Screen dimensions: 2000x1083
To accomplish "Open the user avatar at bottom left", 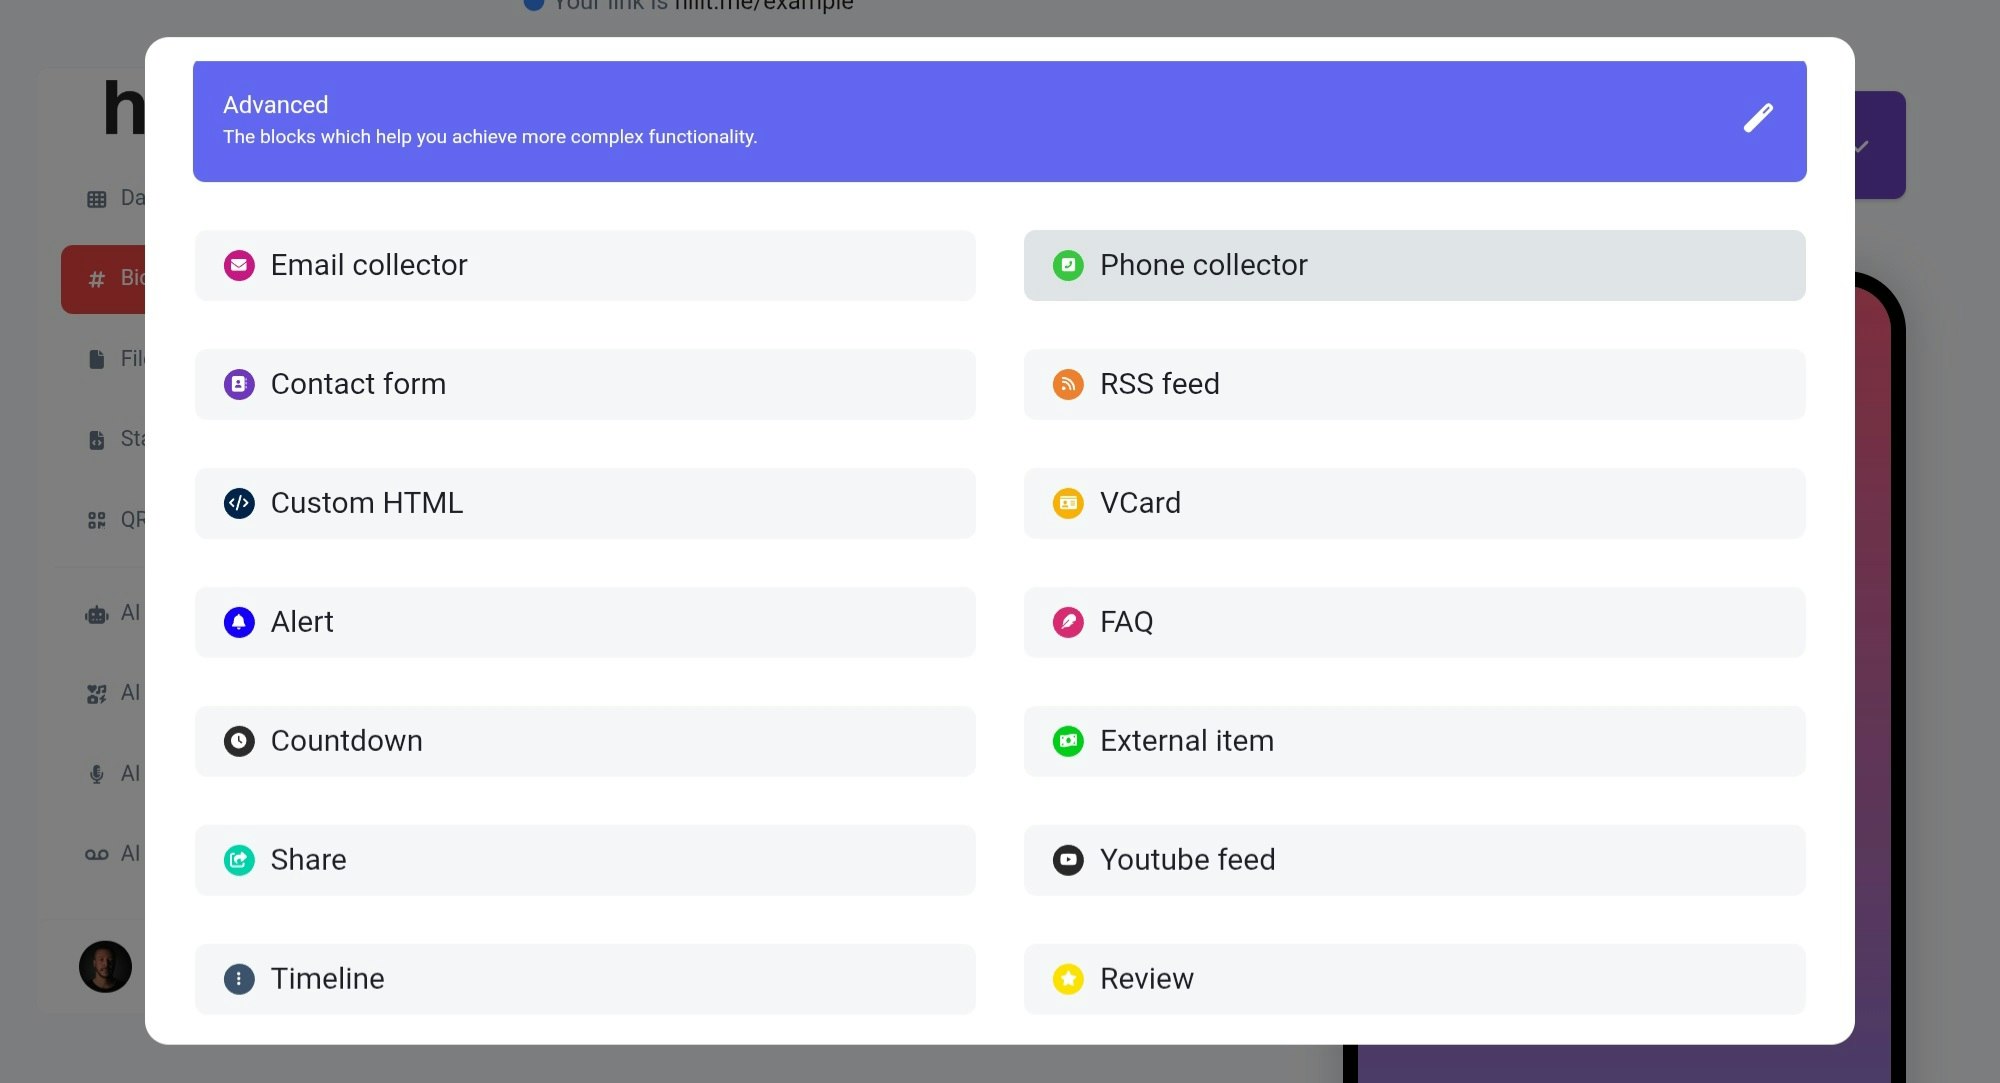I will click(x=106, y=966).
